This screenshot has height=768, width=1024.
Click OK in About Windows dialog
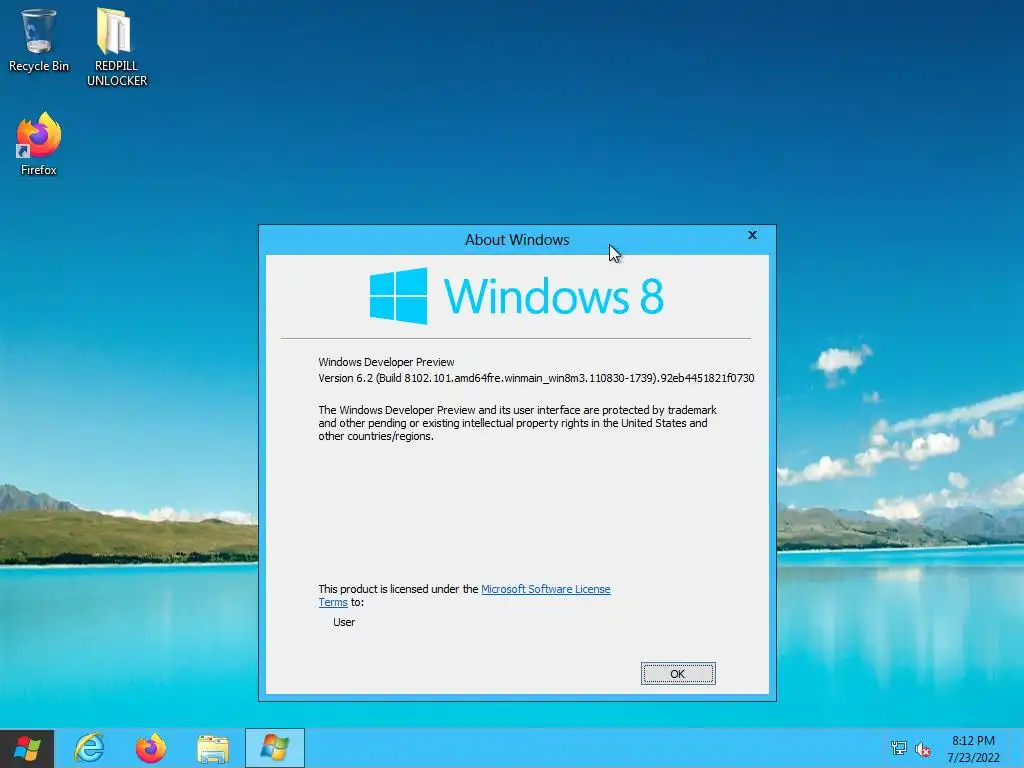[678, 673]
